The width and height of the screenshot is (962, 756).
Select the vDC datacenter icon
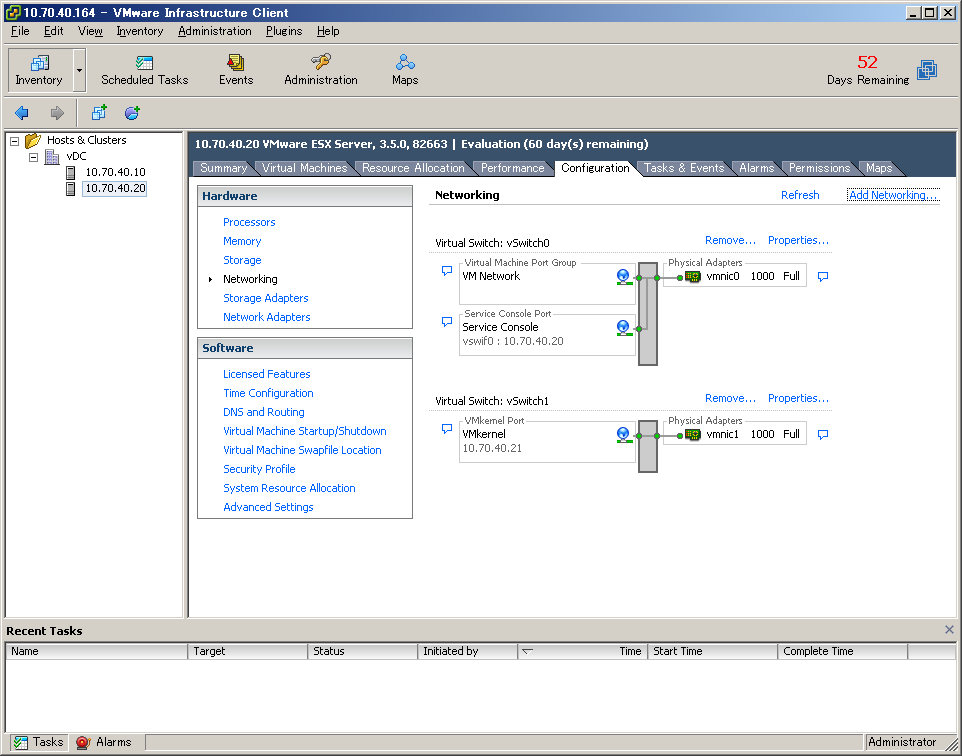point(52,156)
